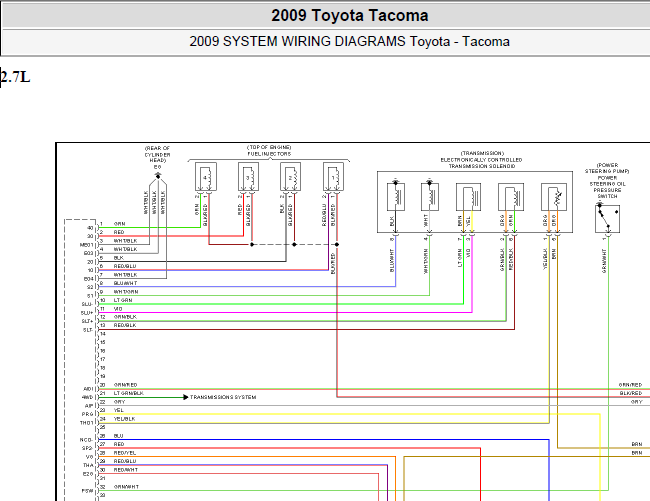Click the "GRN/RED" label at the right edge
Viewport: 650px width, 501px height.
click(x=630, y=385)
